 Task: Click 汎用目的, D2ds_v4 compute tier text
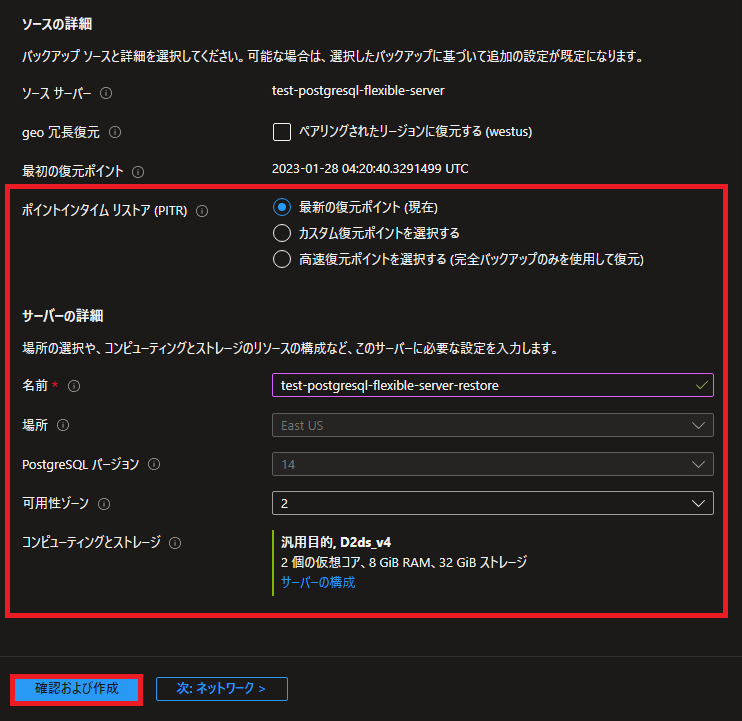point(336,542)
